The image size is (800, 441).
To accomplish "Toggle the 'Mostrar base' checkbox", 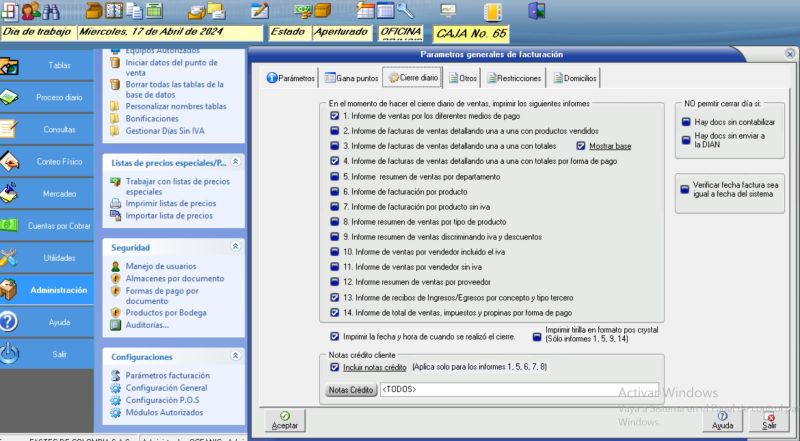I will pyautogui.click(x=581, y=146).
